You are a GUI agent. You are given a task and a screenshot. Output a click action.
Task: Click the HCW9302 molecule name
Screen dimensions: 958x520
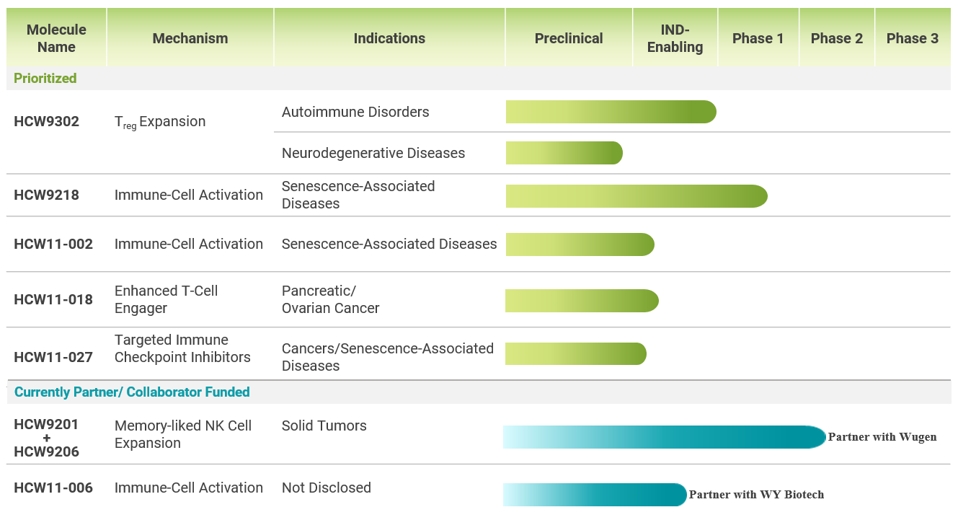click(x=46, y=121)
